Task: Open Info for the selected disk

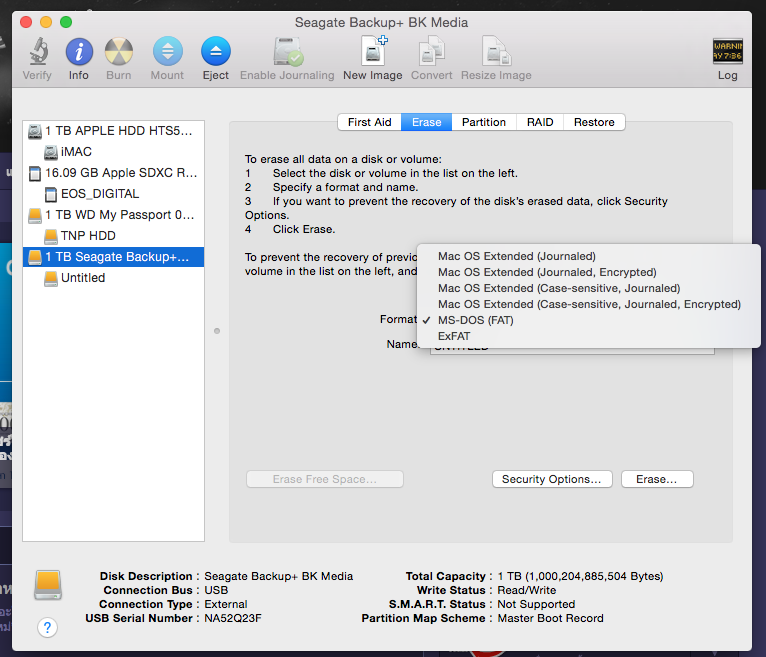Action: (x=79, y=51)
